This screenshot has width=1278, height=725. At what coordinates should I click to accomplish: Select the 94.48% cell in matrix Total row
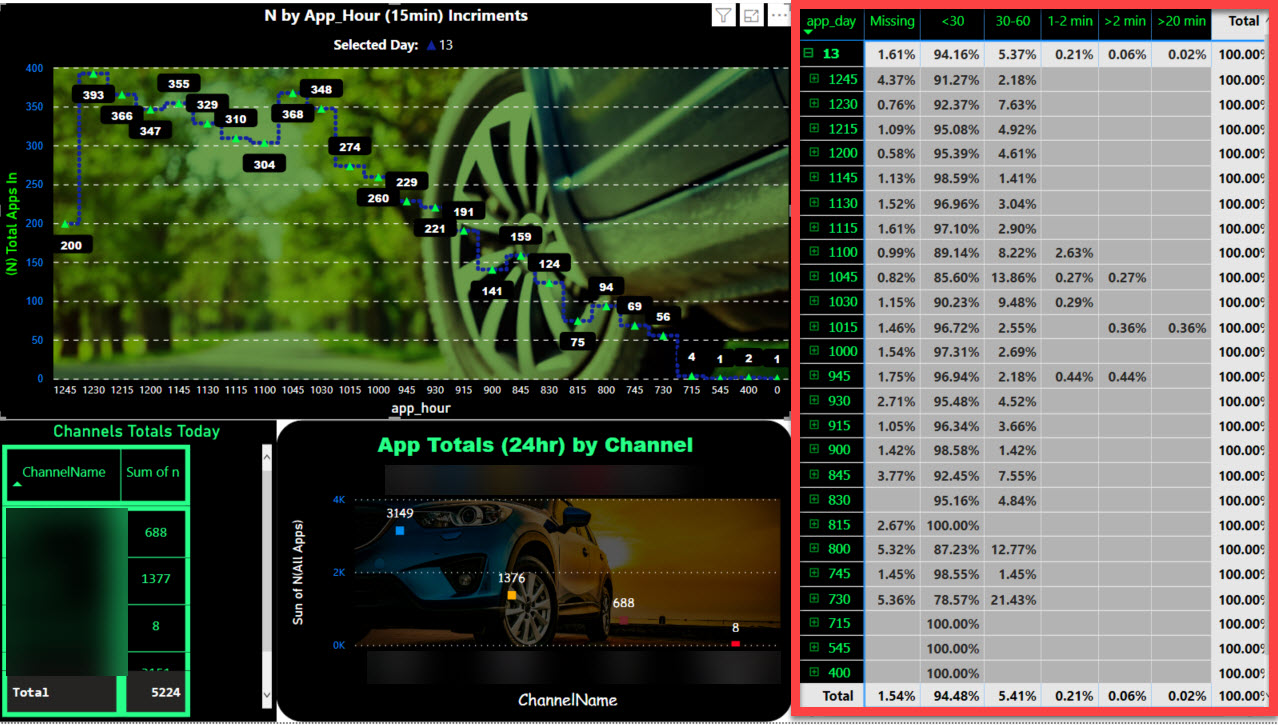(x=952, y=696)
